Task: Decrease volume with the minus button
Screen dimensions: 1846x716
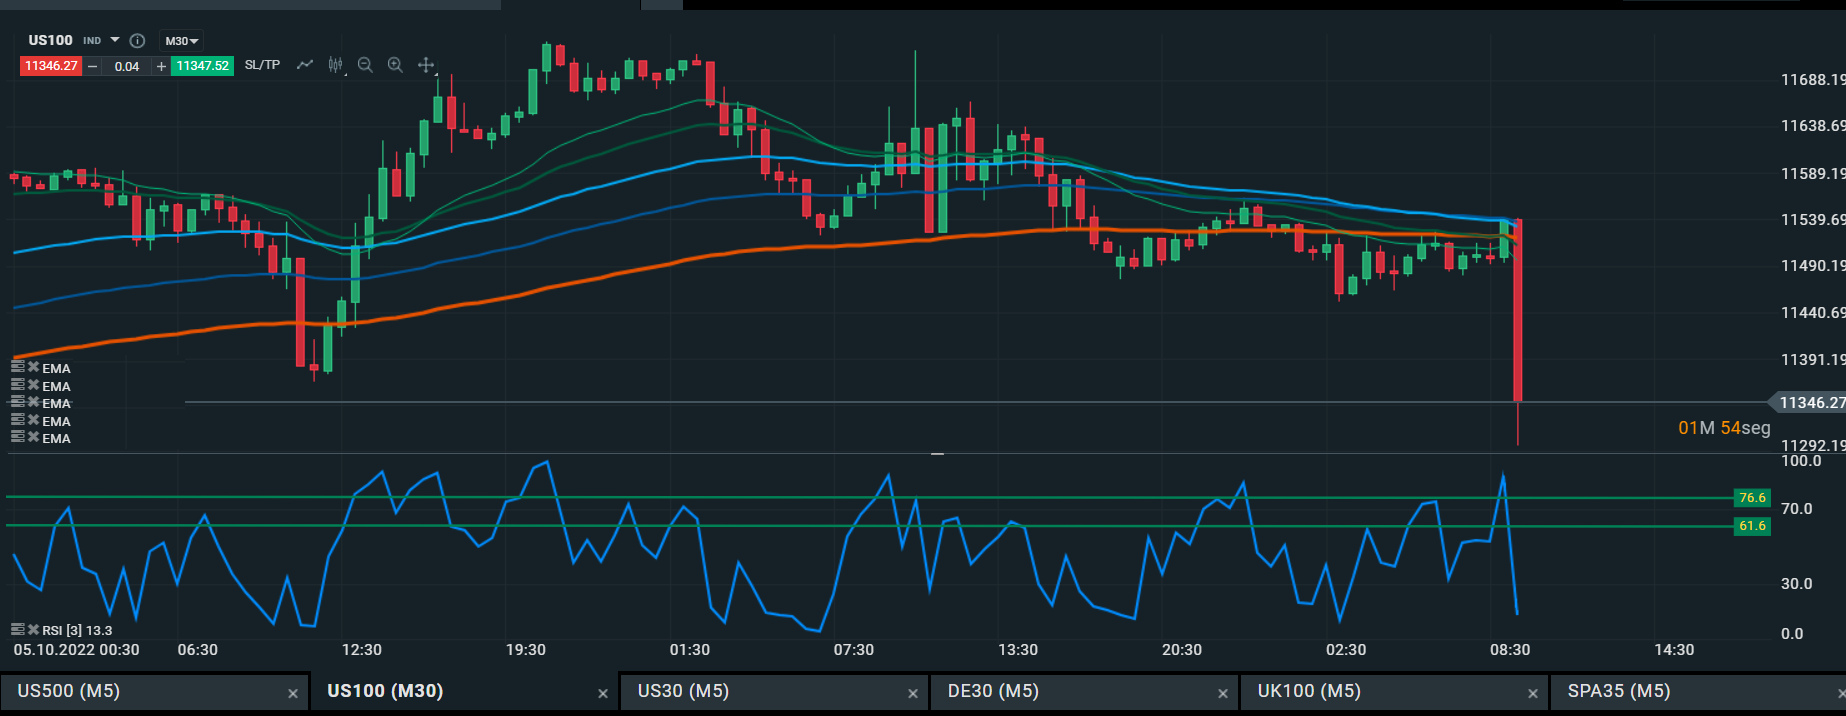Action: click(x=93, y=66)
